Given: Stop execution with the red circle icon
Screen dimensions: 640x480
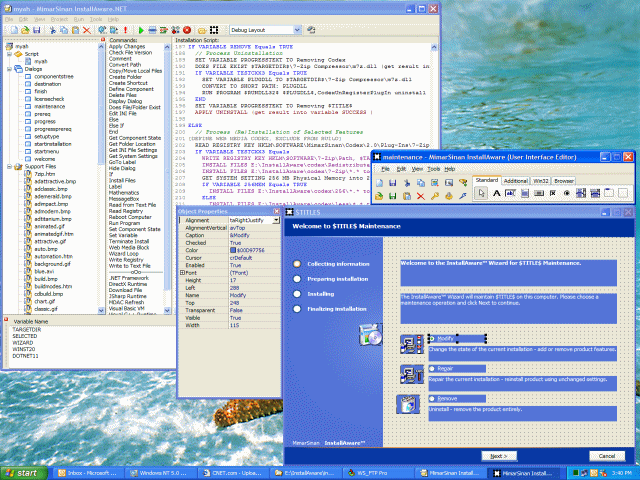Looking at the screenshot, I should coord(187,30).
